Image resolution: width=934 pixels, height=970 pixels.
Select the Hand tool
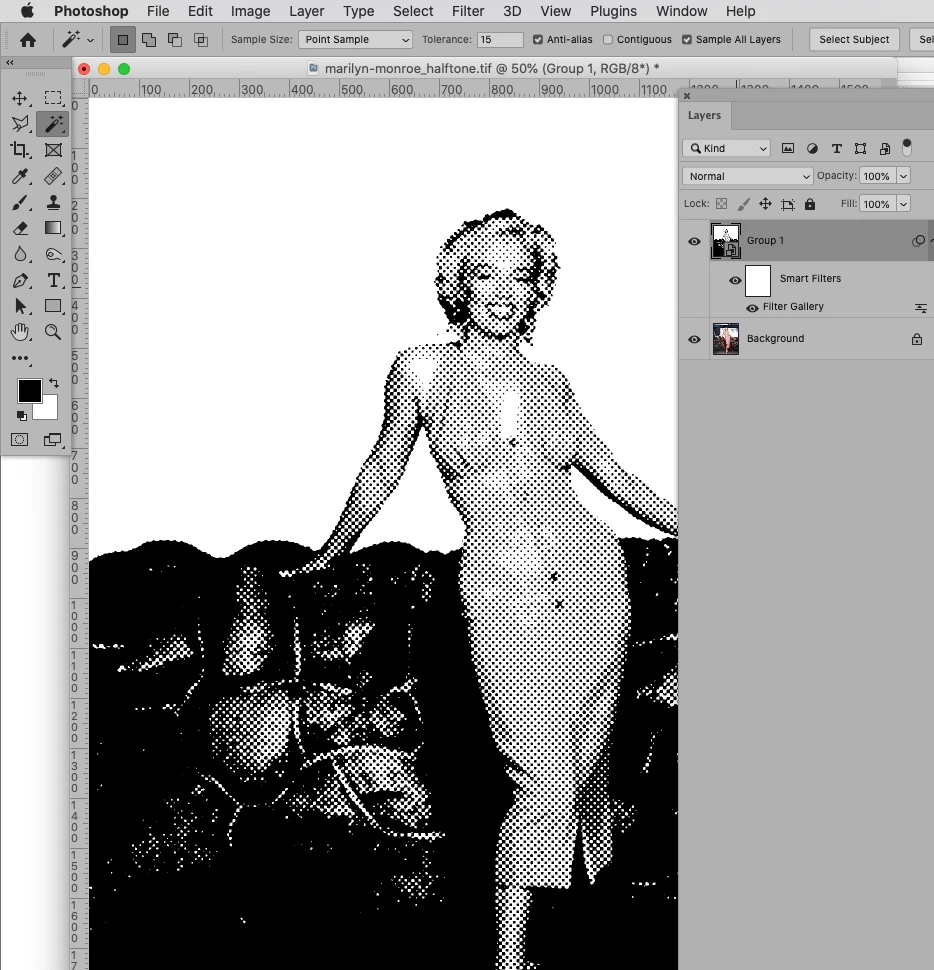20,332
